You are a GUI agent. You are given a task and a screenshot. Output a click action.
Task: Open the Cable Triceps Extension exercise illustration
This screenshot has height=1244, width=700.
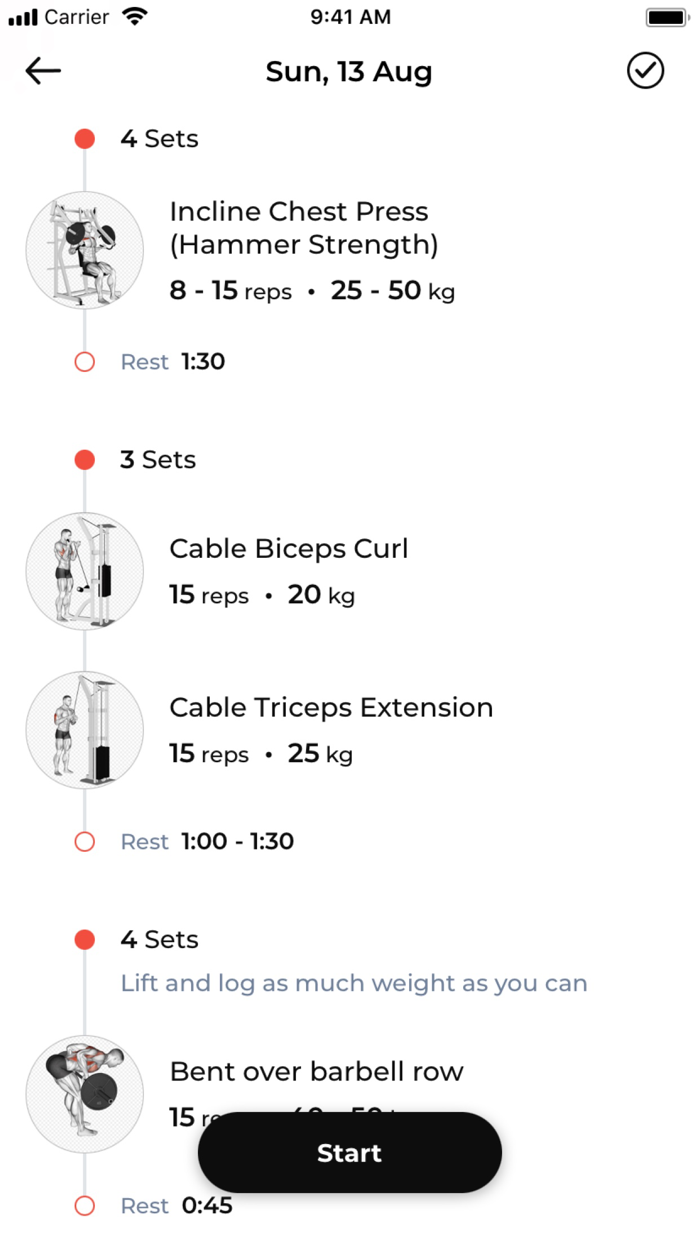pos(85,730)
